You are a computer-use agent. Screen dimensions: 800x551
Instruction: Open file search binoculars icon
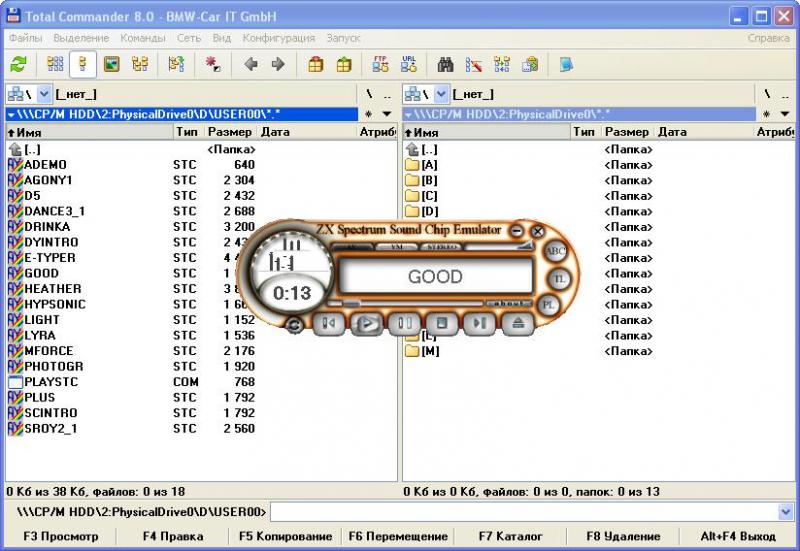(x=446, y=65)
